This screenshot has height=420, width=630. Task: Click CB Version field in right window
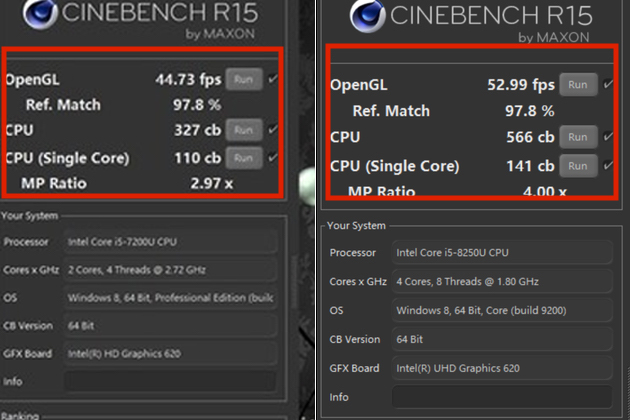coord(502,339)
